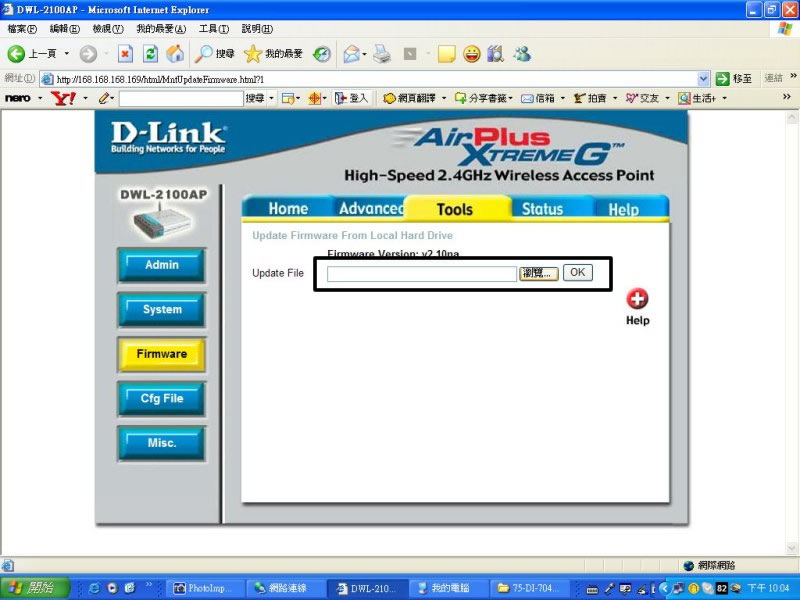
Task: Expand the Yahoo toolbar overflow chevron
Action: pyautogui.click(x=786, y=96)
